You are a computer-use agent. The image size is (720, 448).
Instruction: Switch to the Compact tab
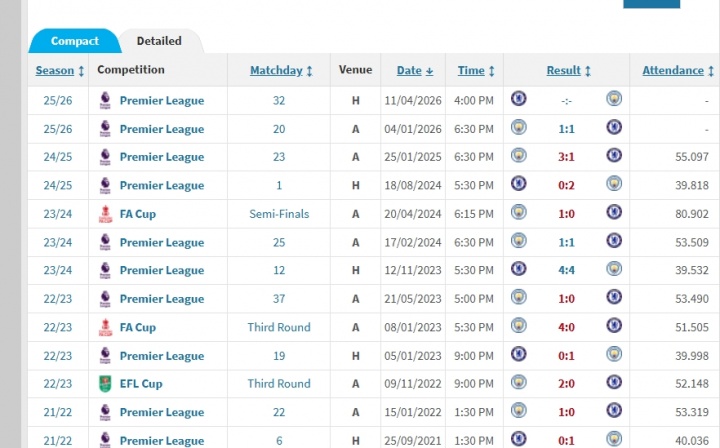pyautogui.click(x=75, y=41)
